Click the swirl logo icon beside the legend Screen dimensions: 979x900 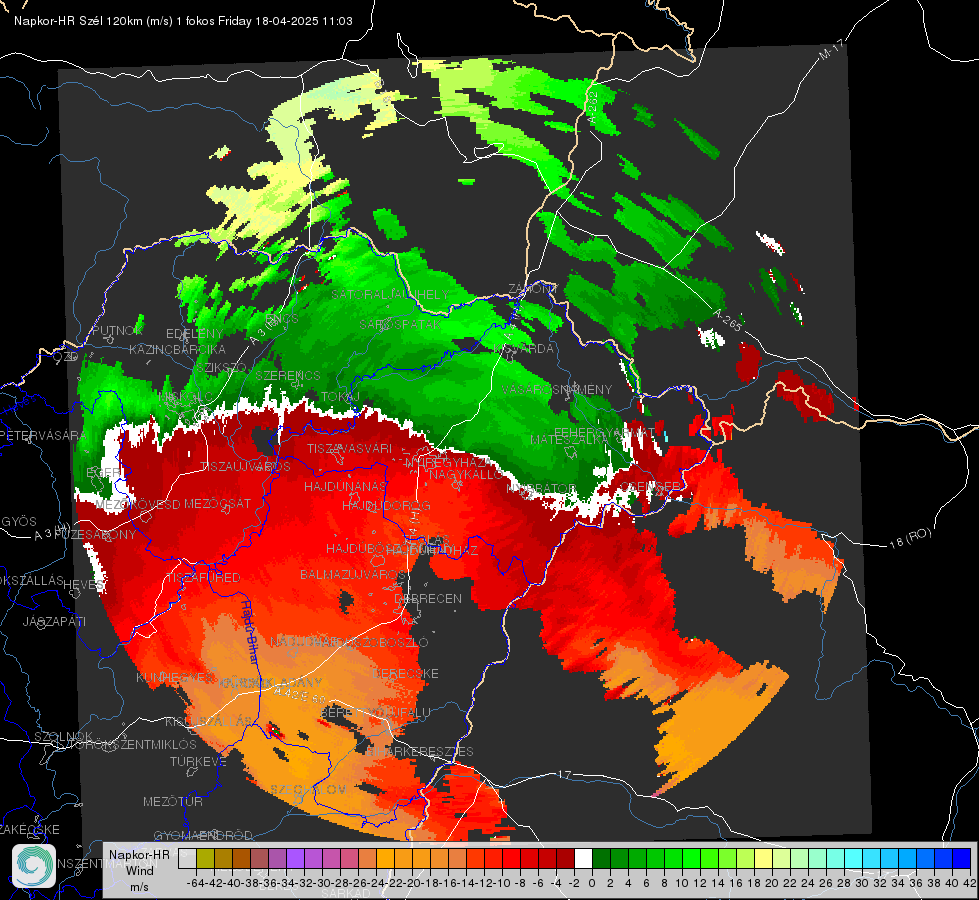(x=34, y=866)
